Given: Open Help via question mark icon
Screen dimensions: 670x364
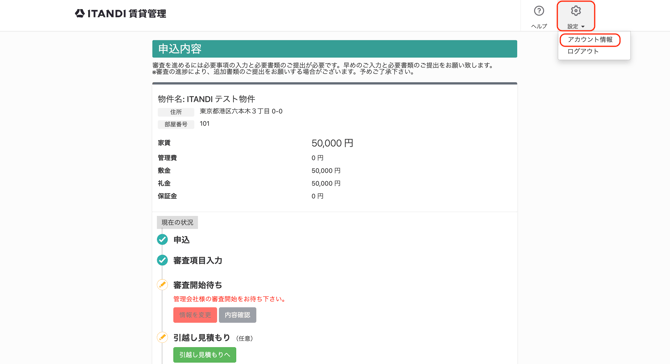Looking at the screenshot, I should click(x=539, y=11).
